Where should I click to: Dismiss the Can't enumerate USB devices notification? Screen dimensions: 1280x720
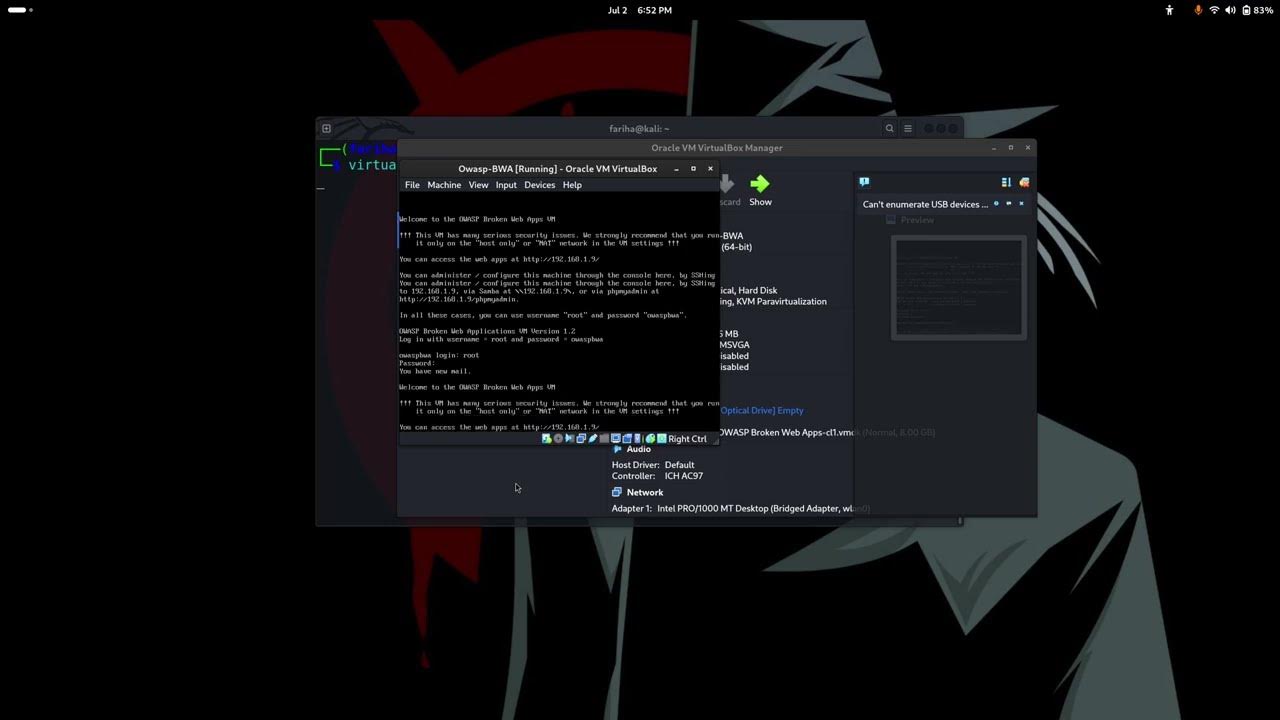1021,204
